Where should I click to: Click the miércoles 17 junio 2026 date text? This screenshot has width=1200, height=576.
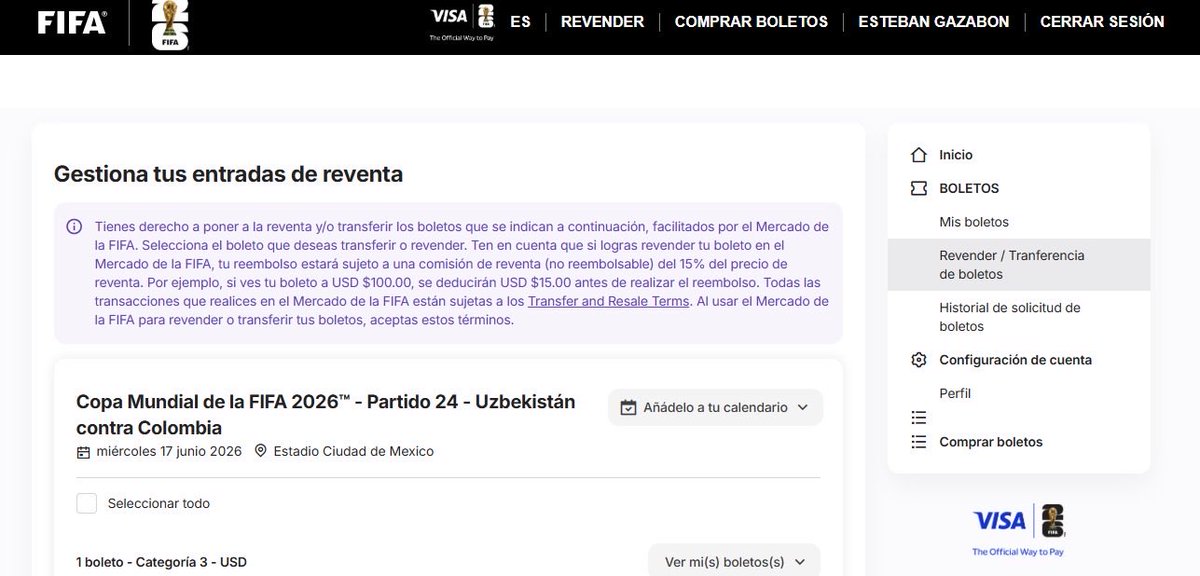[x=169, y=451]
